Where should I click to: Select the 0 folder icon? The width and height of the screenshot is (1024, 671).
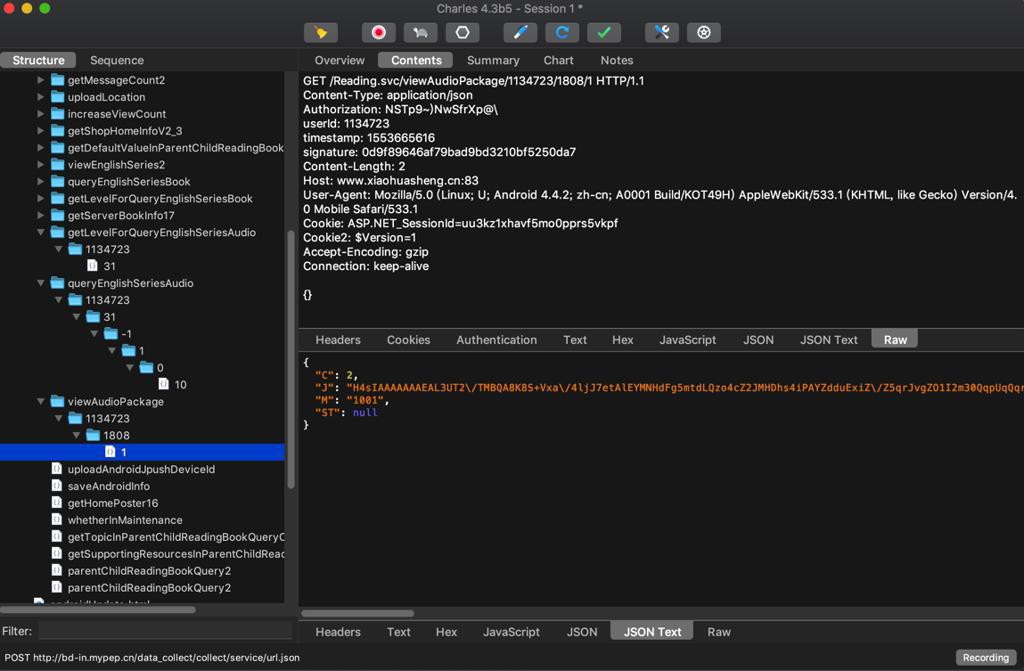(146, 367)
